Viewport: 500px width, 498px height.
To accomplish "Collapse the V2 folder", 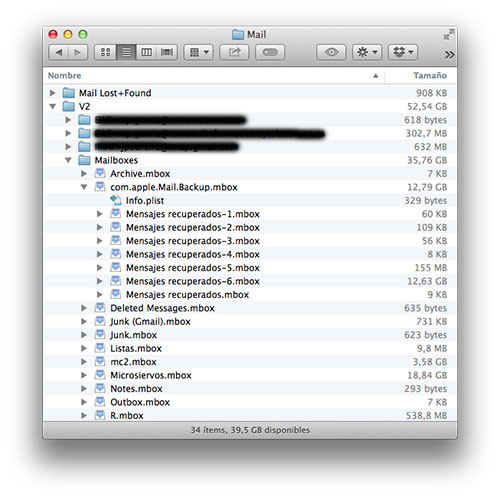I will click(x=52, y=106).
